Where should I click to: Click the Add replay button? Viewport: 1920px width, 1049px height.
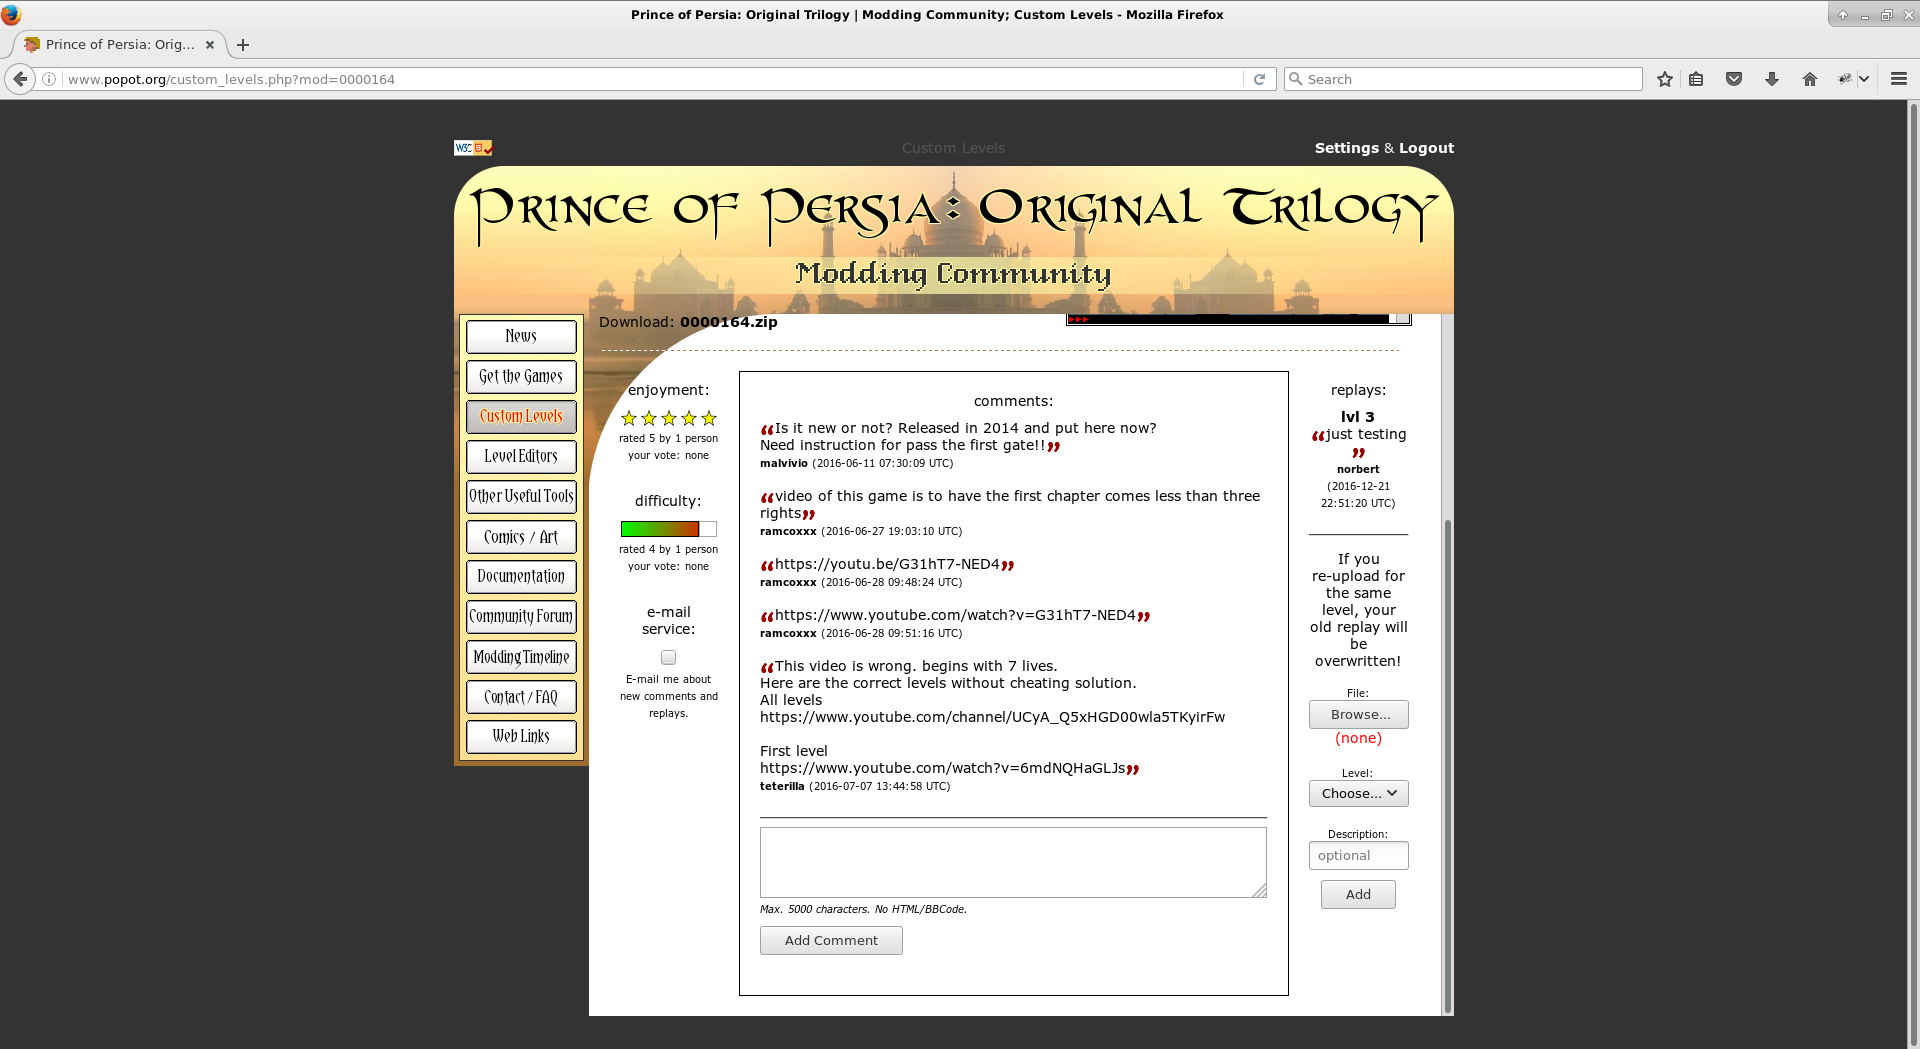coord(1358,894)
